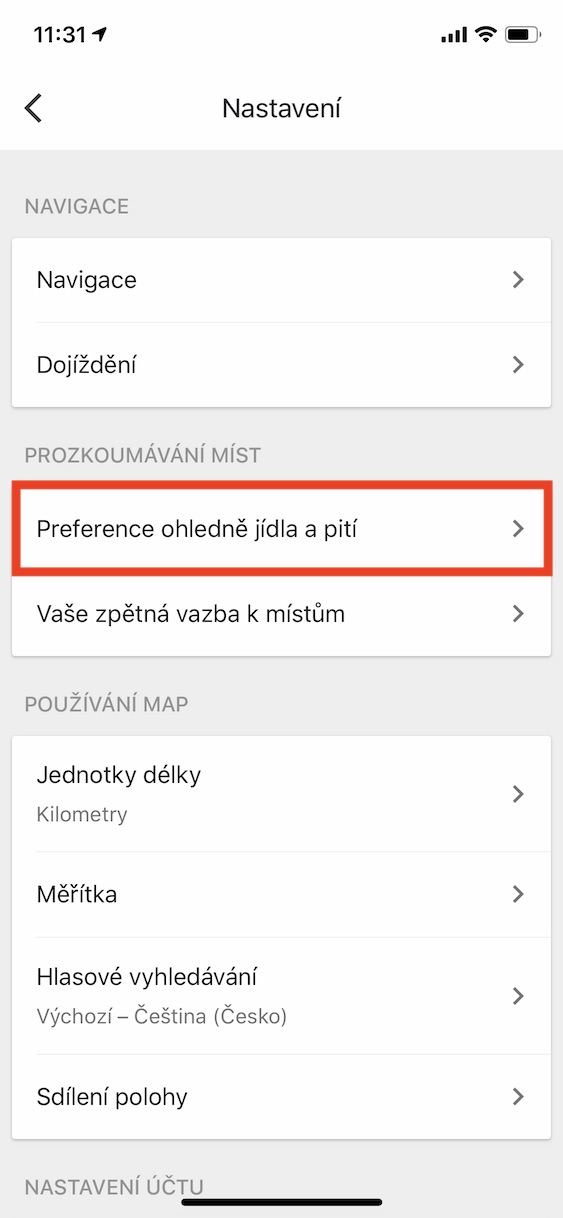The width and height of the screenshot is (563, 1218).
Task: Expand the chevron next to Sdílení polohy
Action: pos(518,1097)
